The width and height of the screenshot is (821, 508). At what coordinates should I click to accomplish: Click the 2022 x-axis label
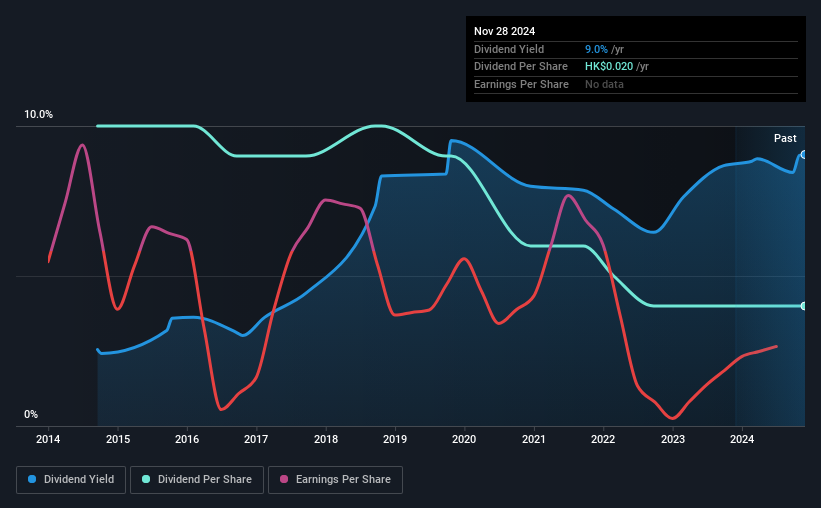tap(603, 439)
